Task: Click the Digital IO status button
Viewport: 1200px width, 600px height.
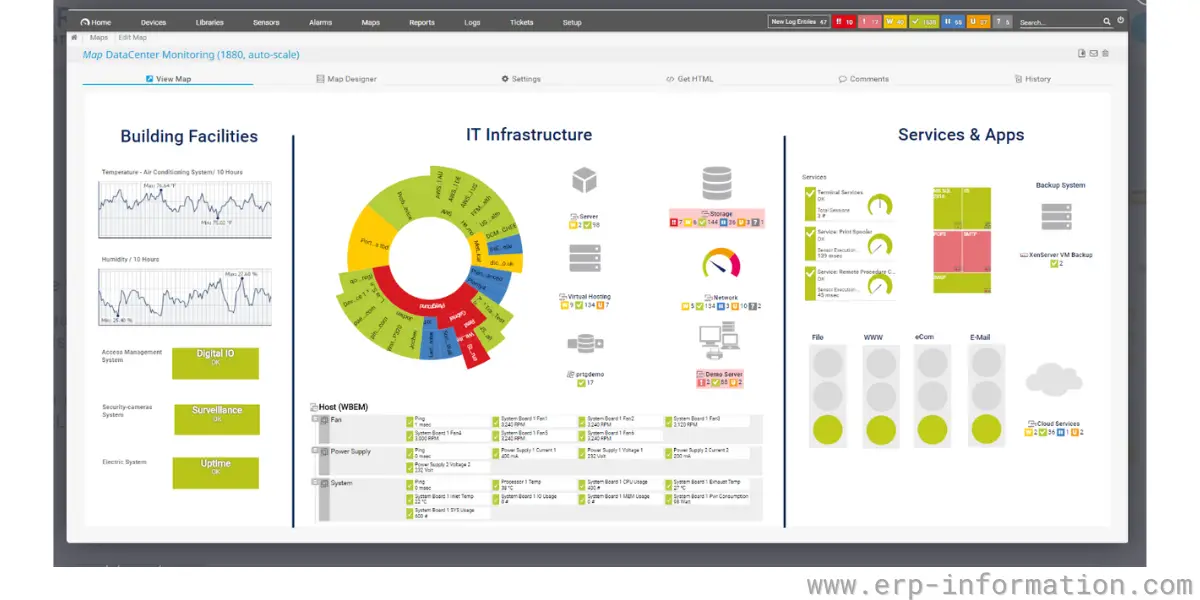Action: (215, 363)
